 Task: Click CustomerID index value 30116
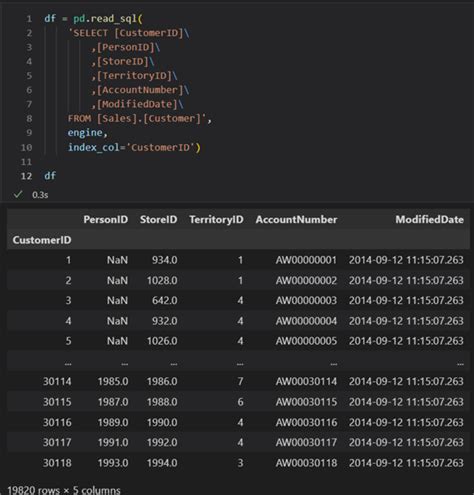tap(57, 422)
